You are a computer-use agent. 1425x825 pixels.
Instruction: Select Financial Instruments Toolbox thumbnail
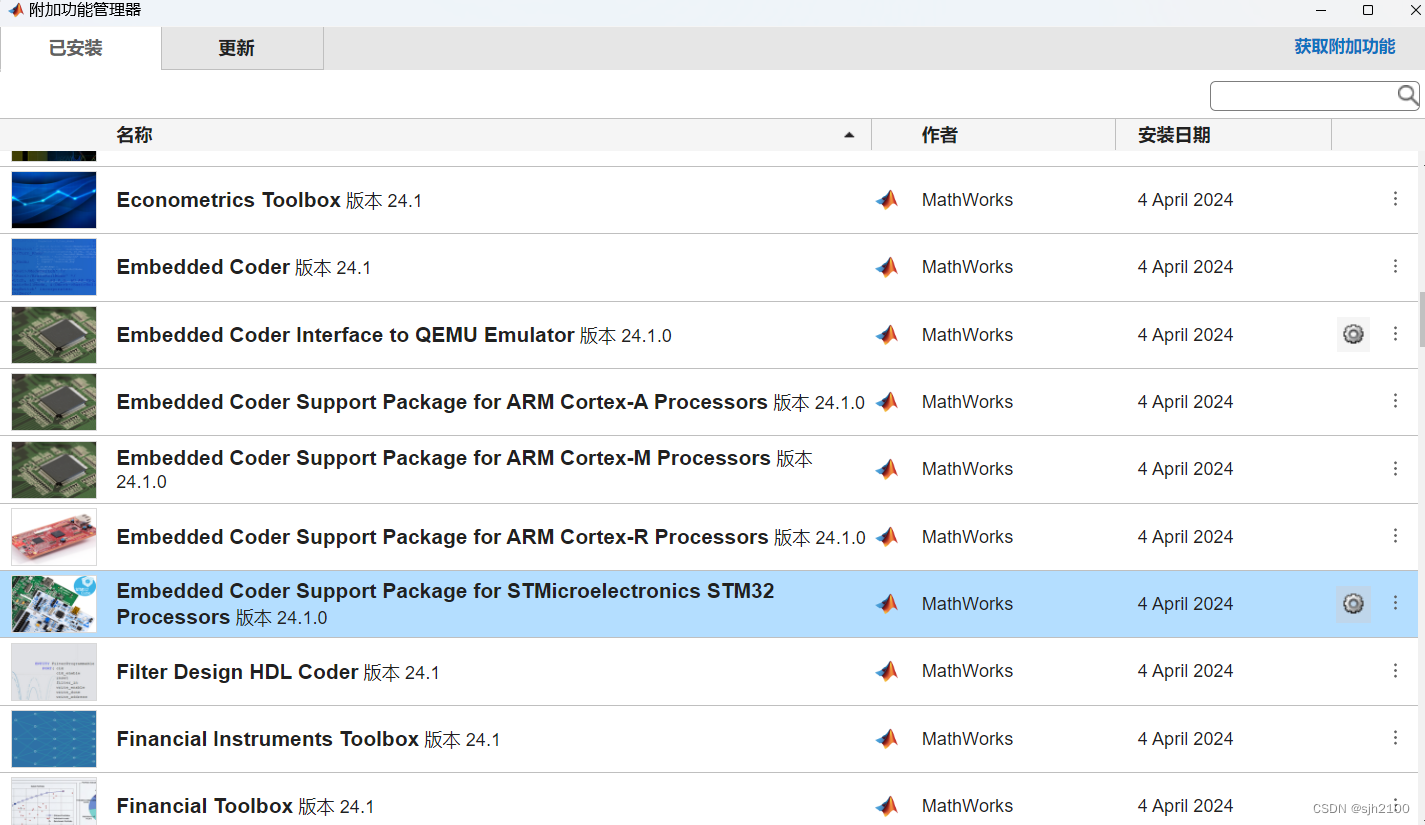[x=54, y=739]
